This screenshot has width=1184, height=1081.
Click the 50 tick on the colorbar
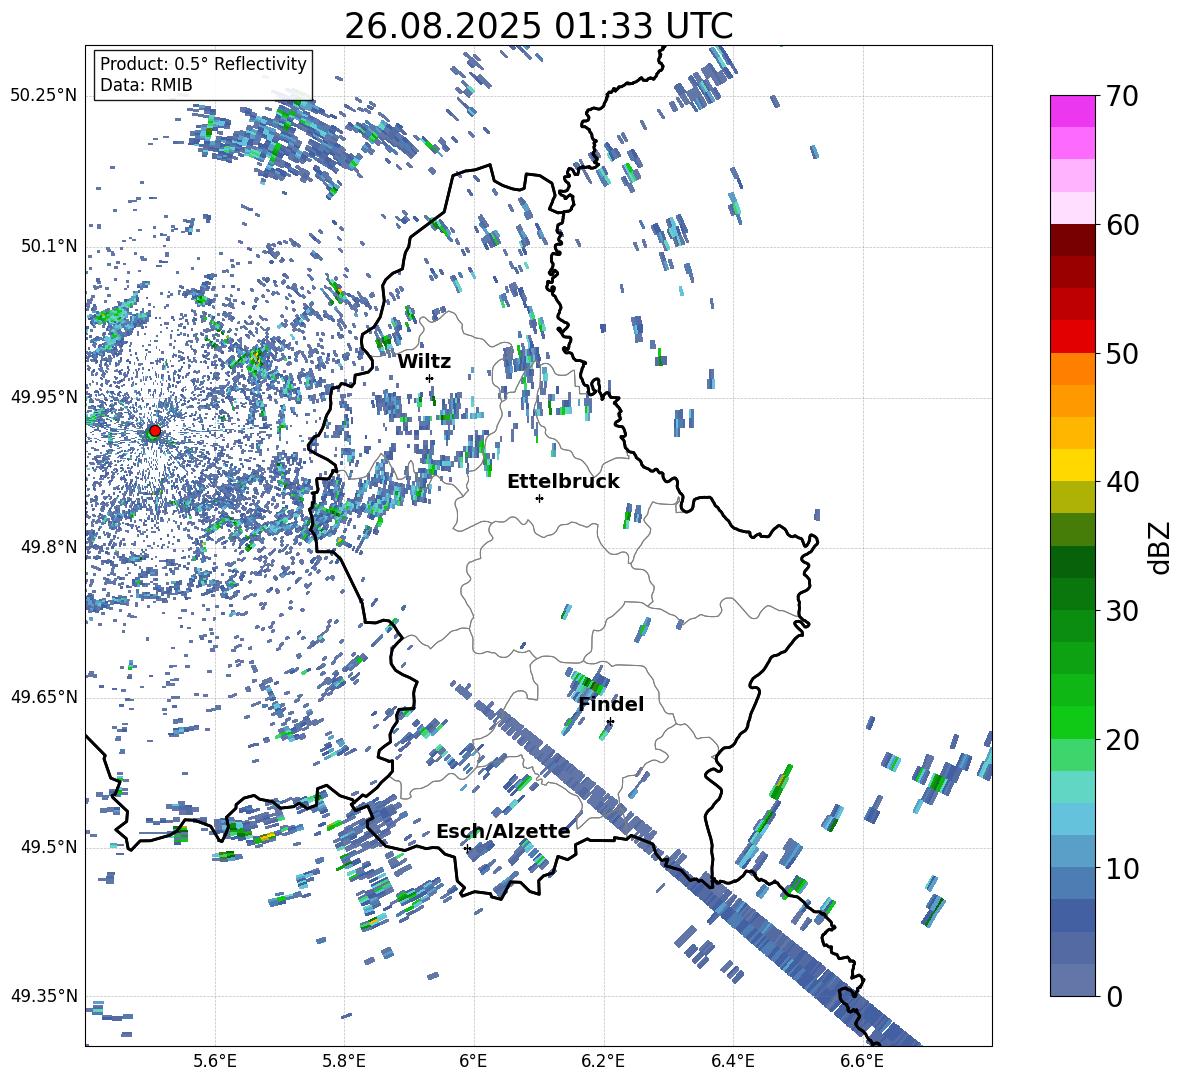1121,353
